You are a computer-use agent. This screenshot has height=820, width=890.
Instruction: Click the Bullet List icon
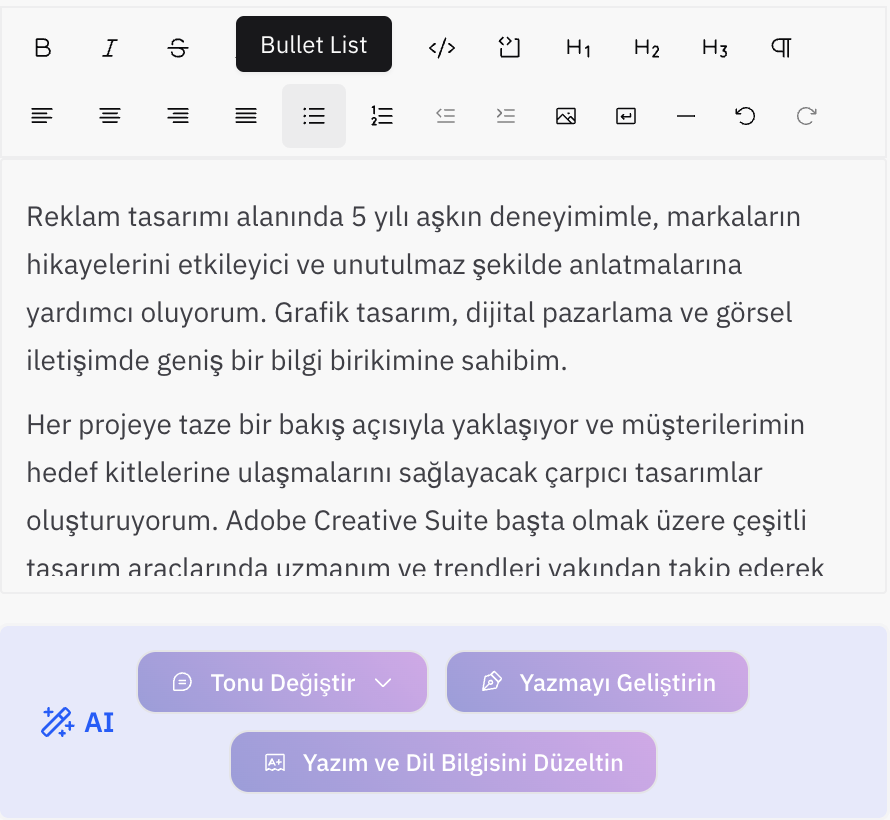(x=314, y=116)
